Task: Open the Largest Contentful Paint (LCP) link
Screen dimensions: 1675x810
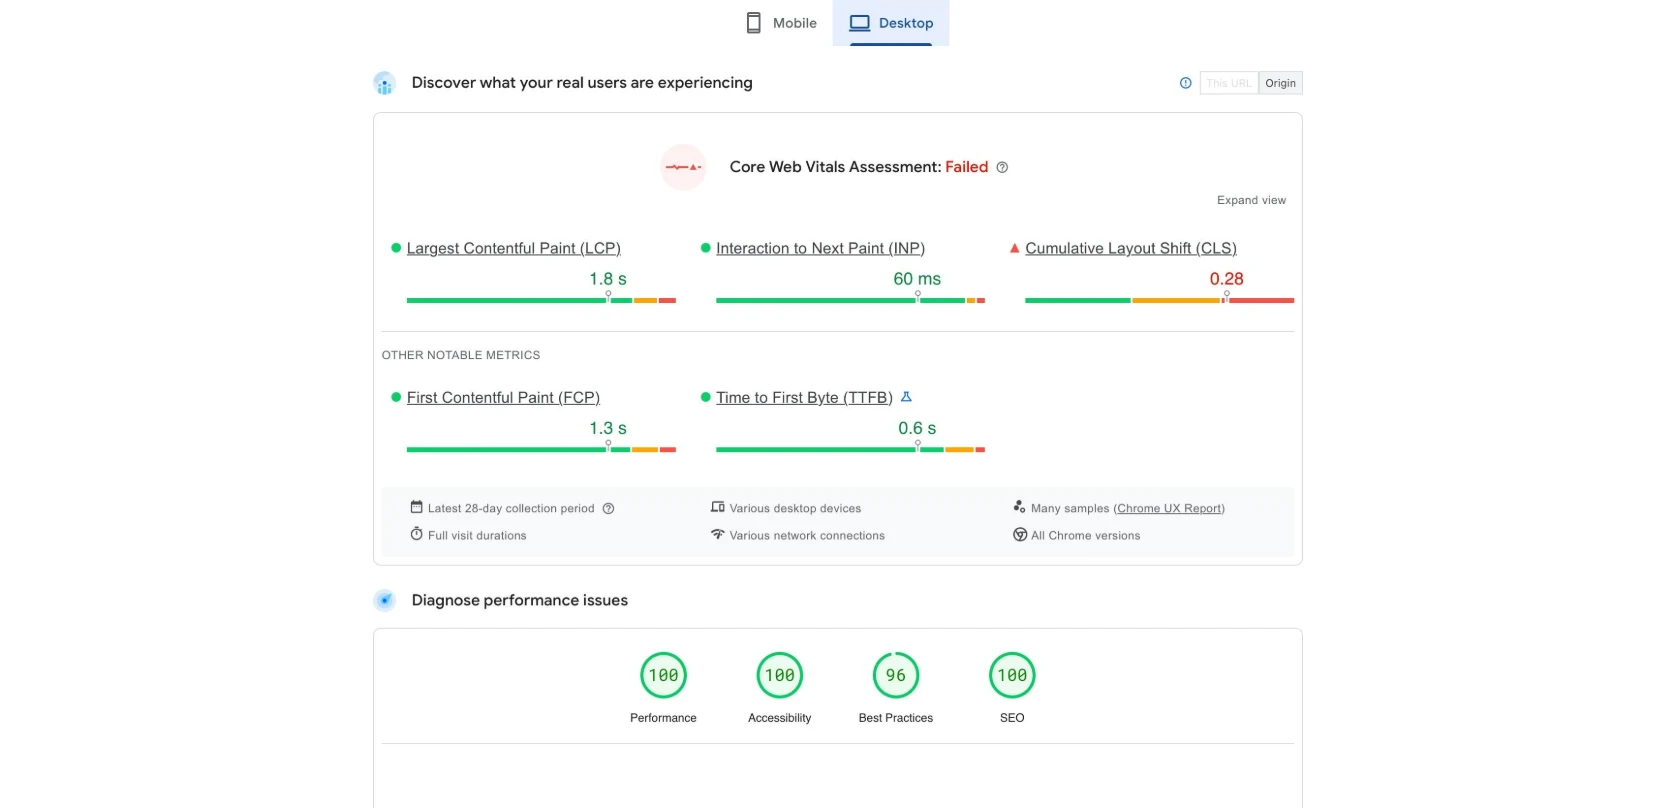Action: [513, 248]
